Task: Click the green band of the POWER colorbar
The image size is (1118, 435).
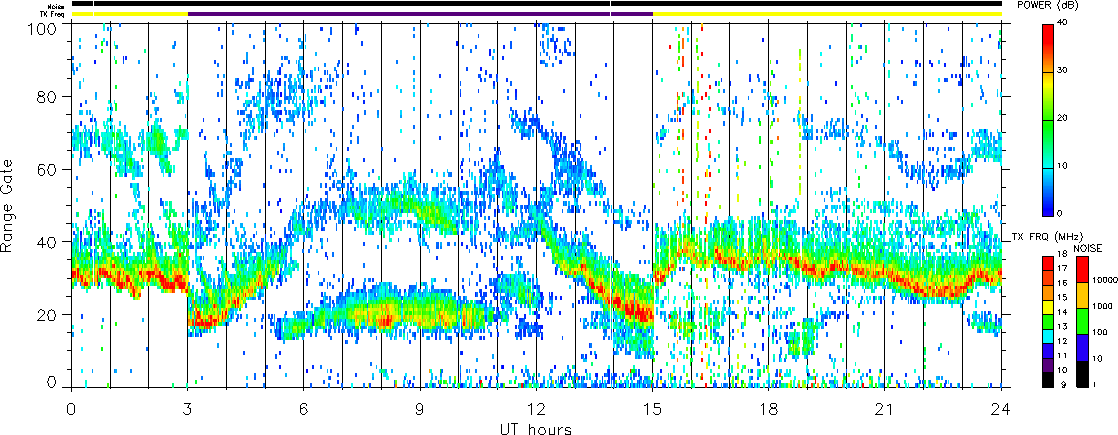Action: pos(1048,128)
